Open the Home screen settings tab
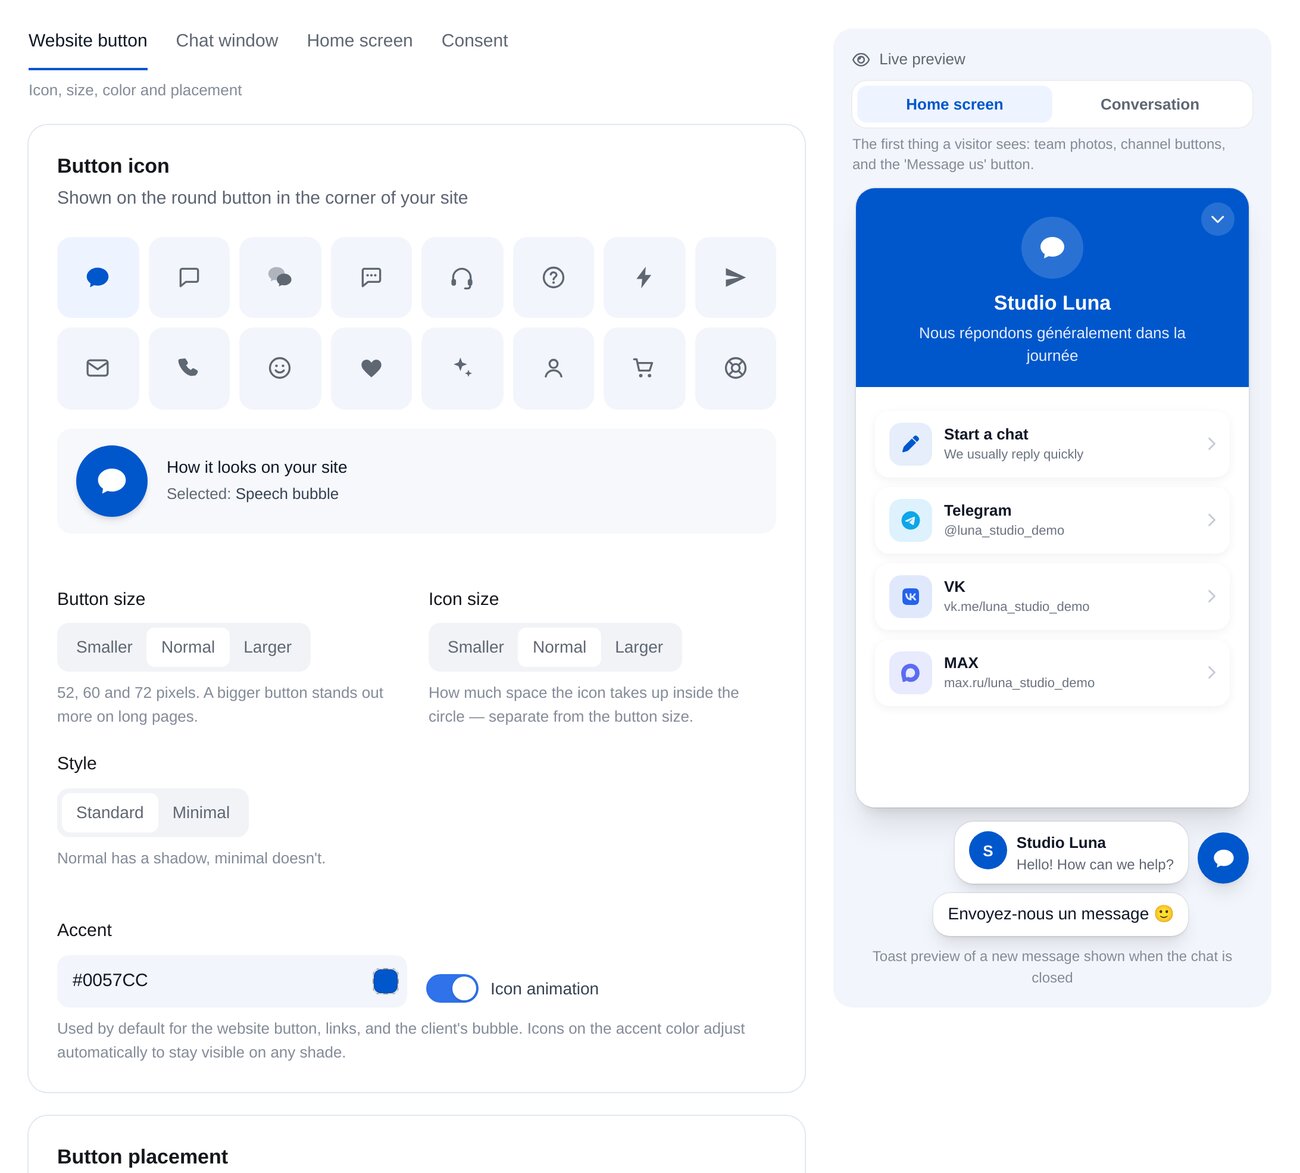Screen dimensions: 1300x1173 360,41
